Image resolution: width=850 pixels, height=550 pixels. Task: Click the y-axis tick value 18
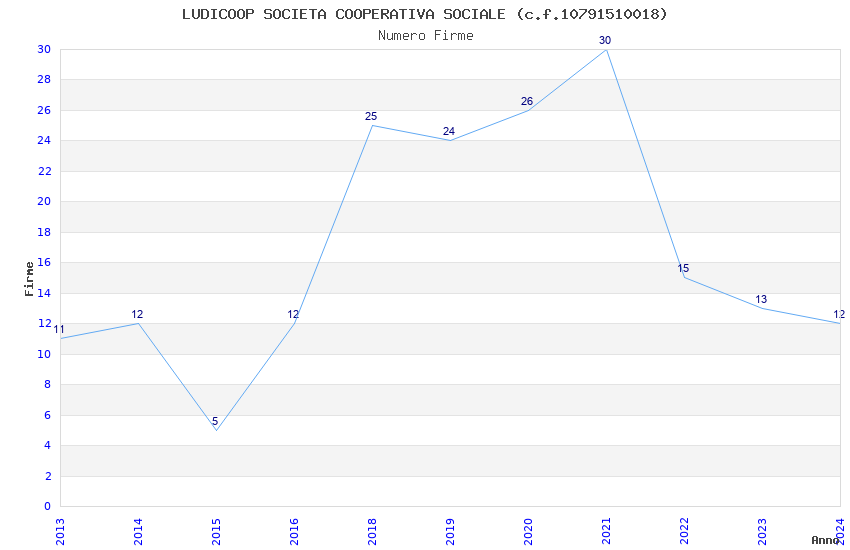44,232
